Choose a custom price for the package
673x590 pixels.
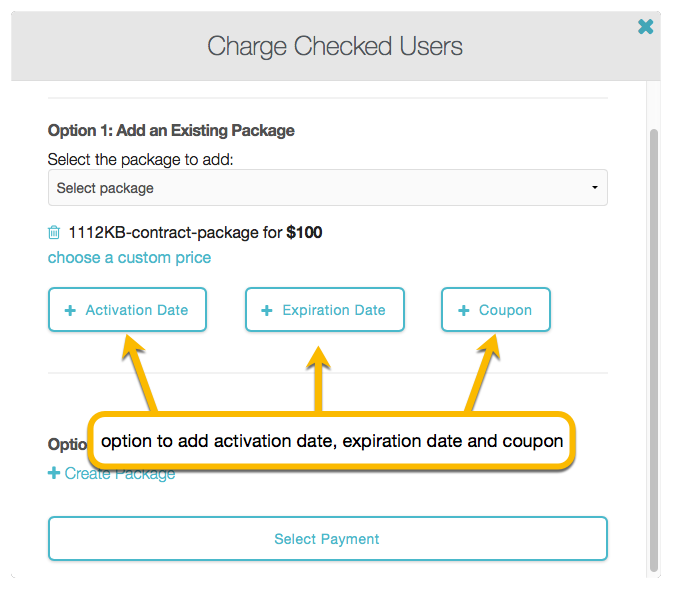(x=129, y=258)
